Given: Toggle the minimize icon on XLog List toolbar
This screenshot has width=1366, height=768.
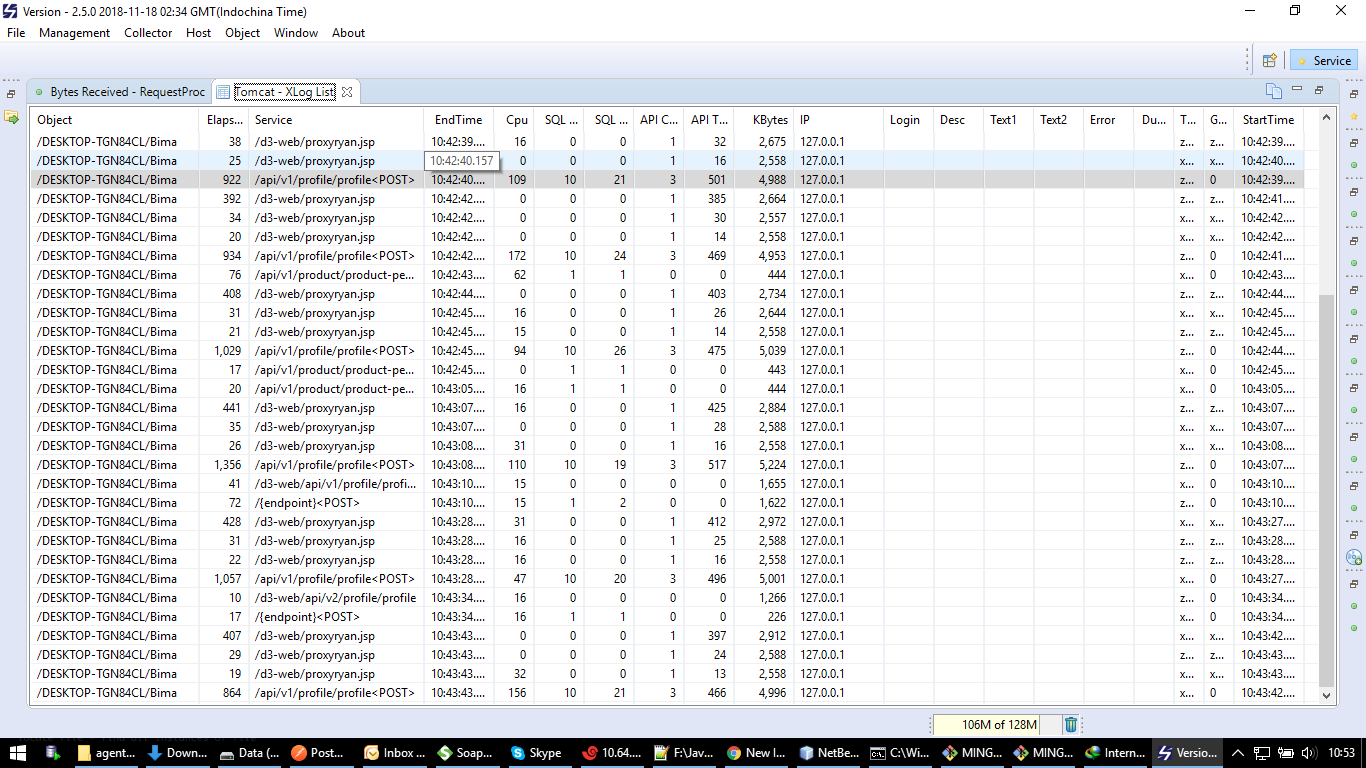Looking at the screenshot, I should pyautogui.click(x=1297, y=90).
